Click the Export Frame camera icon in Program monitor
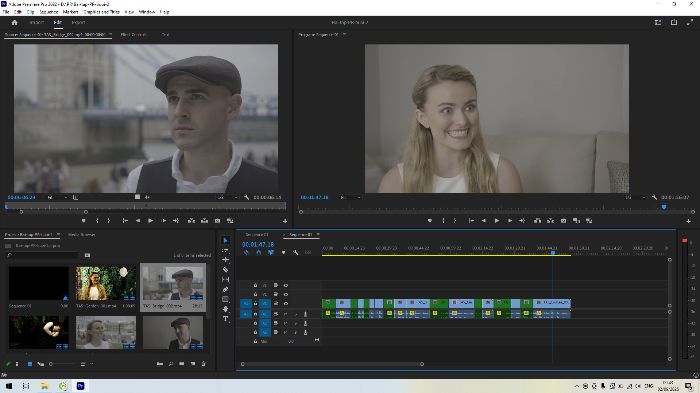 click(x=563, y=221)
